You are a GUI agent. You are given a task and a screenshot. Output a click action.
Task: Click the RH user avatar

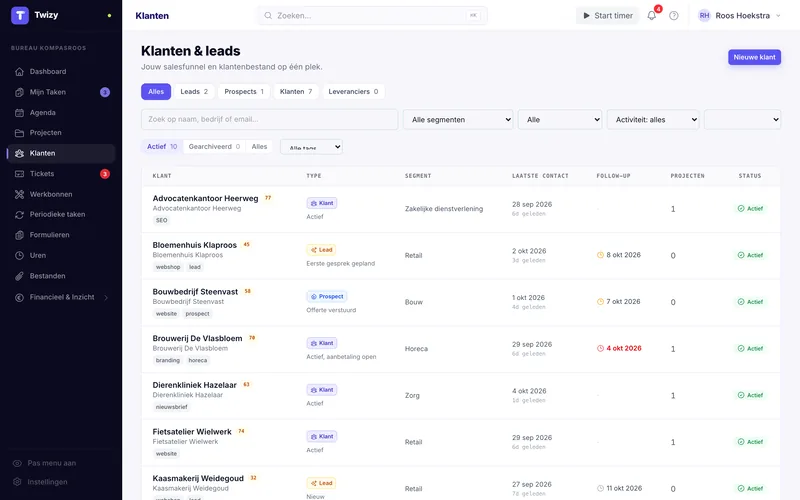[704, 16]
